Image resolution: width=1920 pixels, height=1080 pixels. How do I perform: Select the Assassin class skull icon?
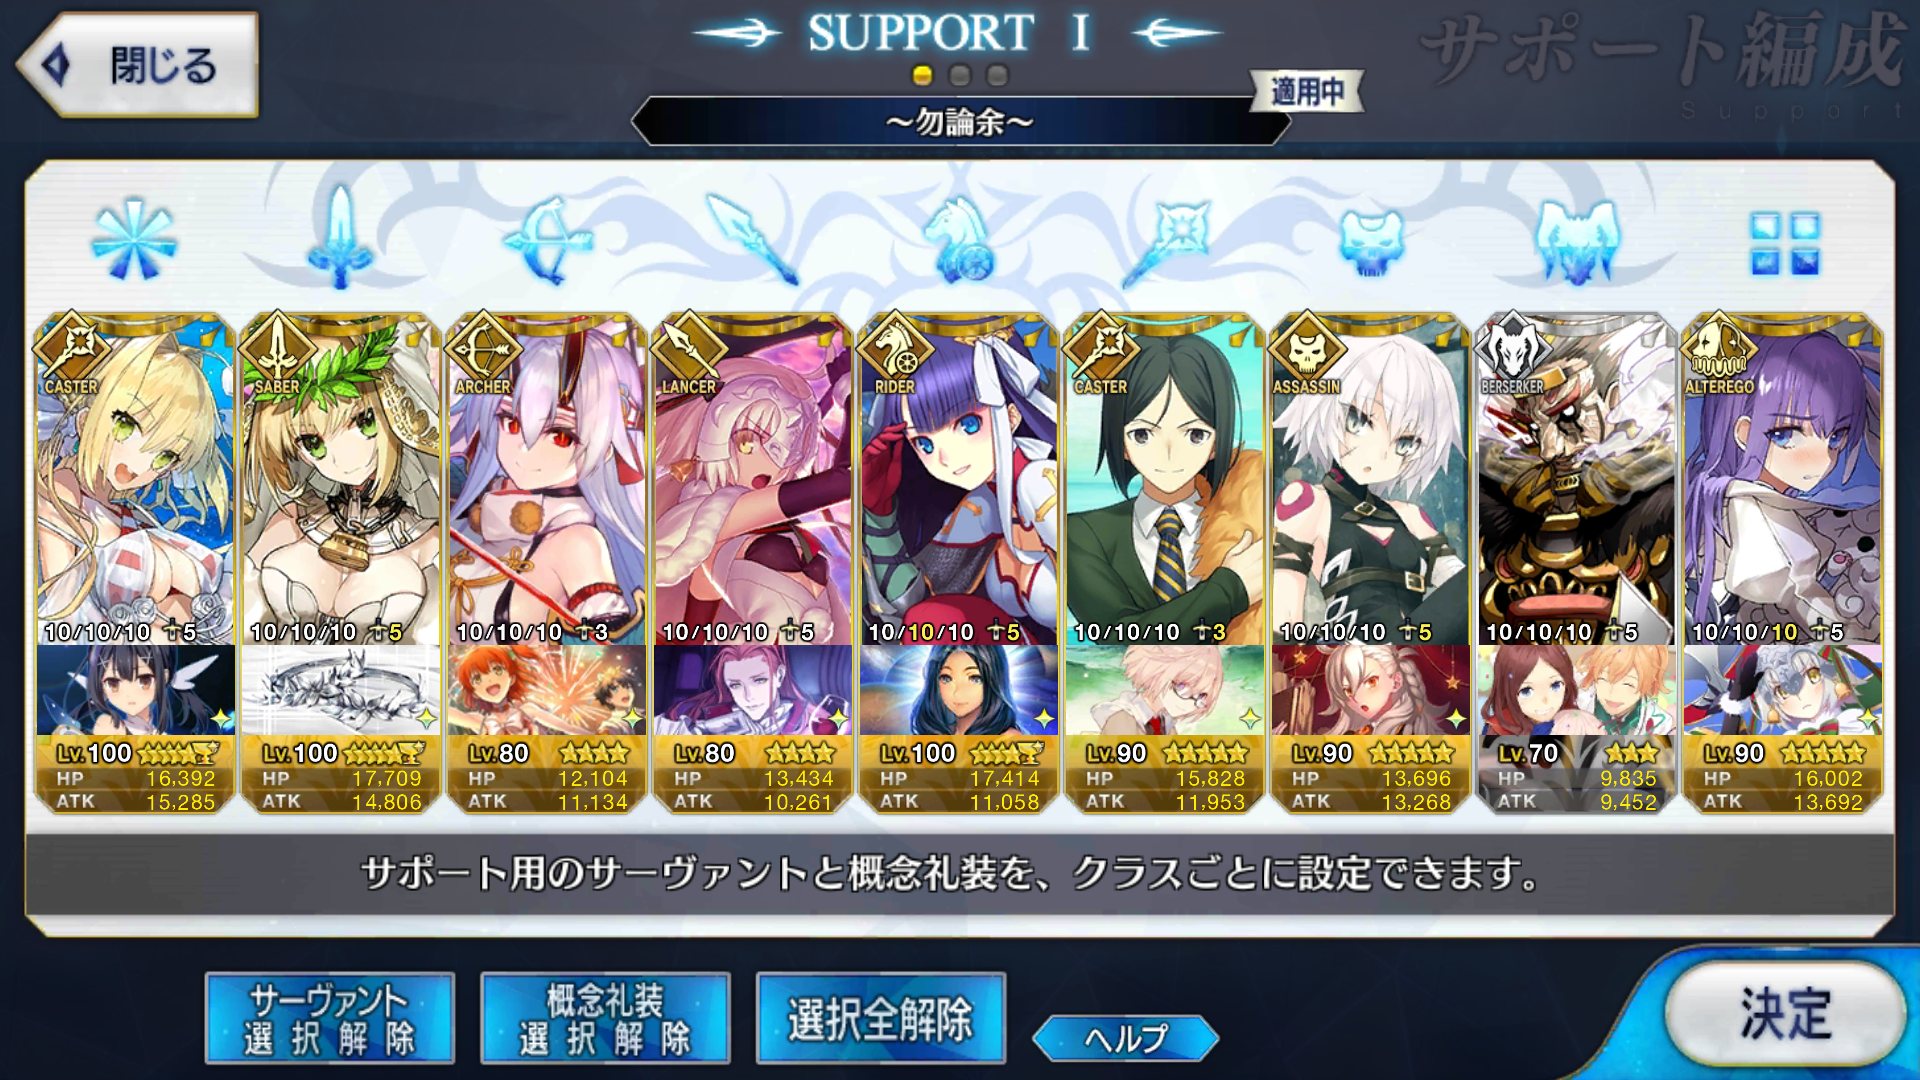pyautogui.click(x=1371, y=242)
